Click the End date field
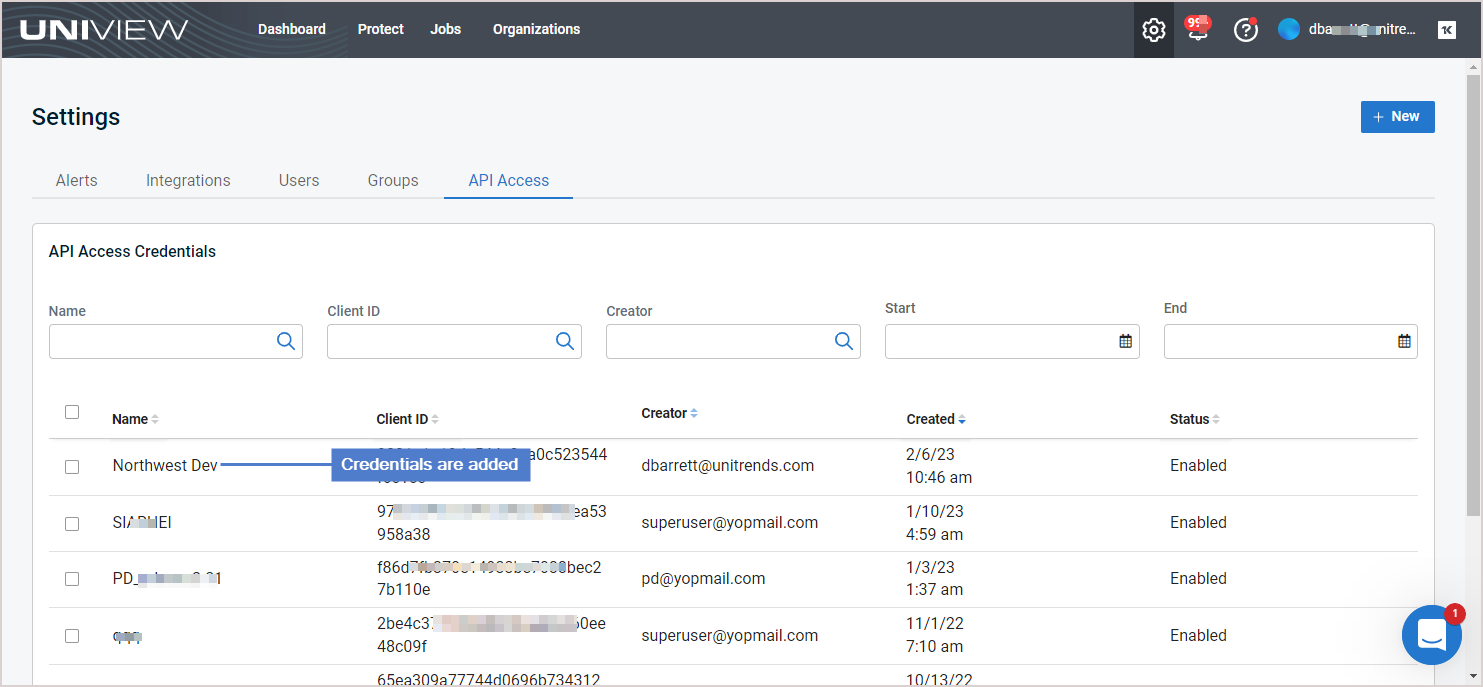The width and height of the screenshot is (1483, 687). point(1291,341)
